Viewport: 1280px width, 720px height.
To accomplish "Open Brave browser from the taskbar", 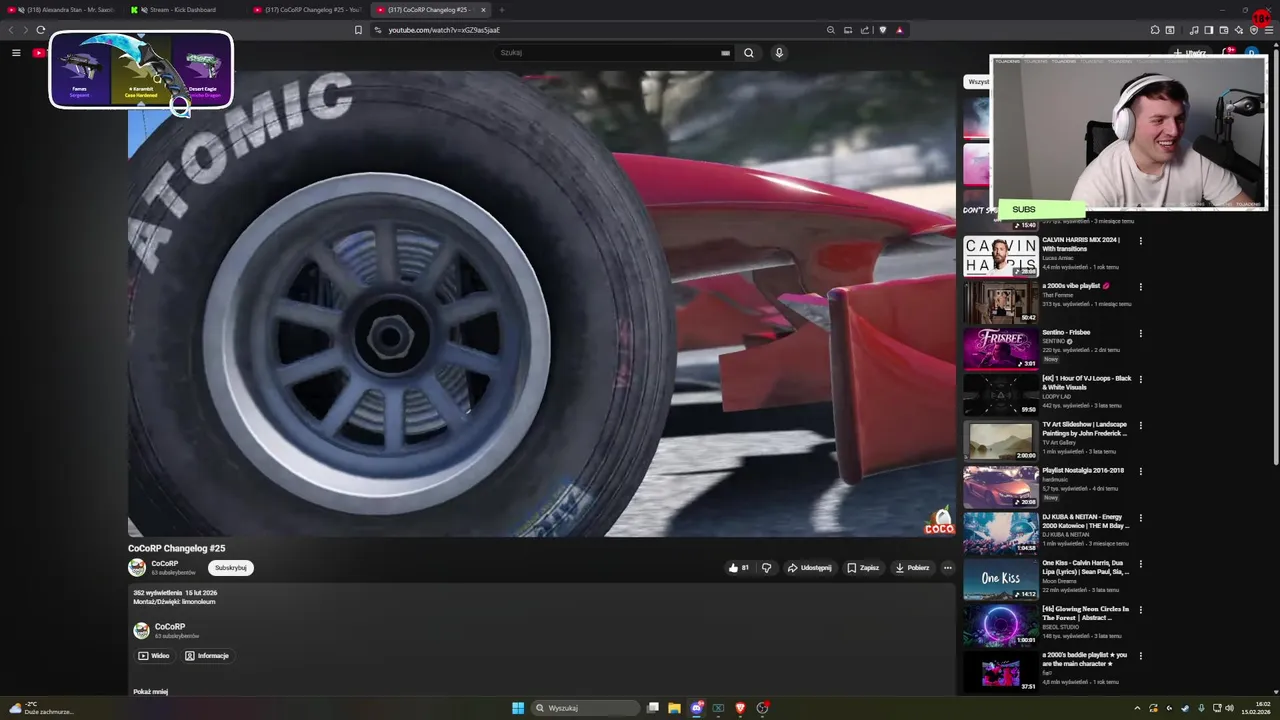I will [740, 708].
